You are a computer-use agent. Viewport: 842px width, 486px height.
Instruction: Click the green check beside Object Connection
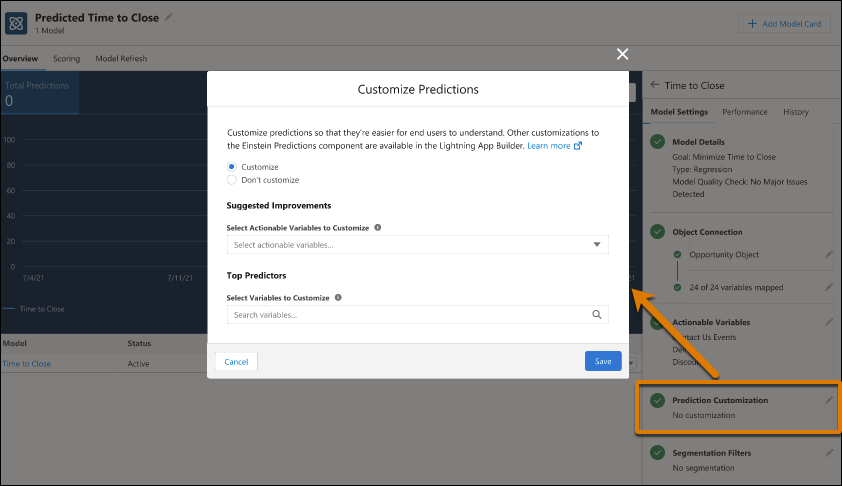coord(657,232)
